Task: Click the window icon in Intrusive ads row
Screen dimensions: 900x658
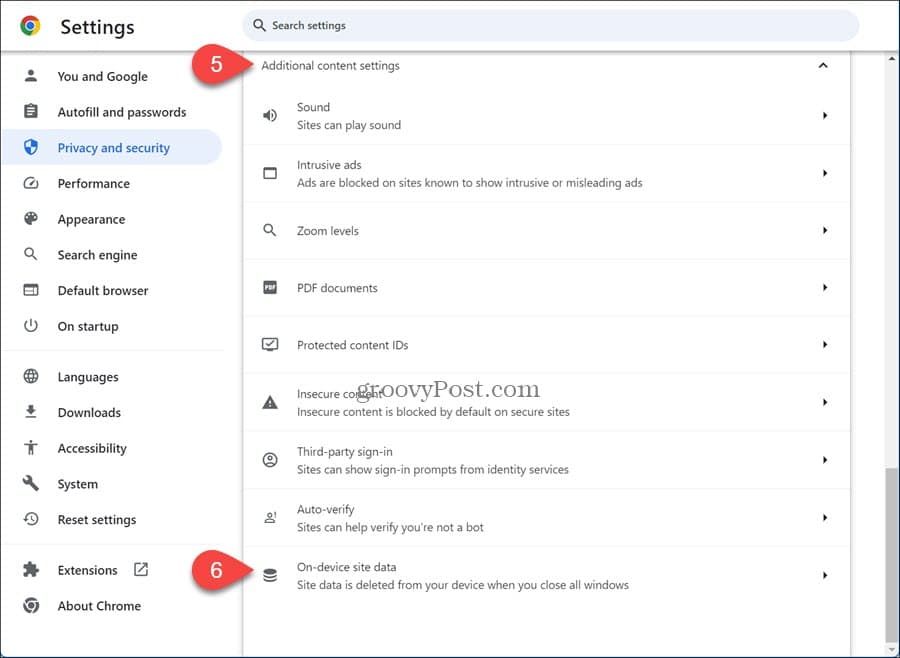Action: 270,173
